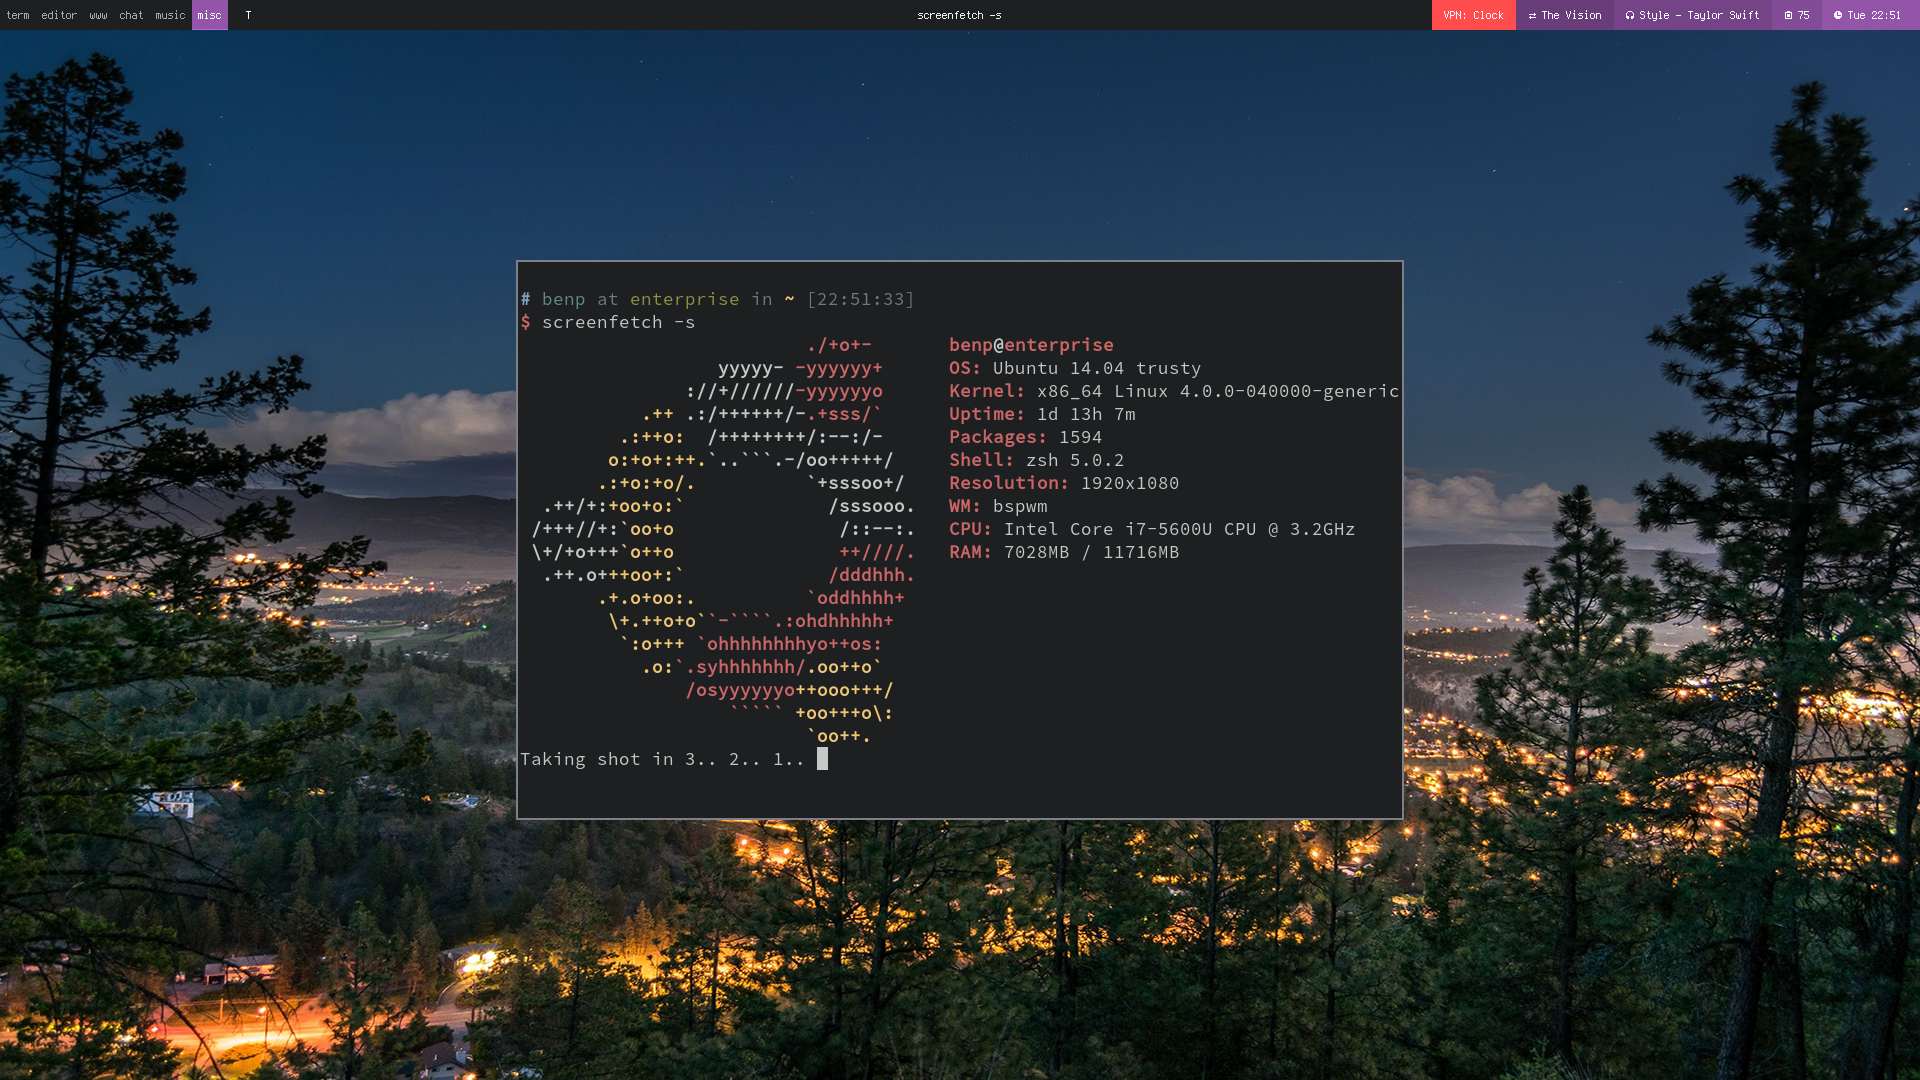The width and height of the screenshot is (1920, 1080).
Task: Click the terminal cursor block after countdown
Action: [x=822, y=759]
